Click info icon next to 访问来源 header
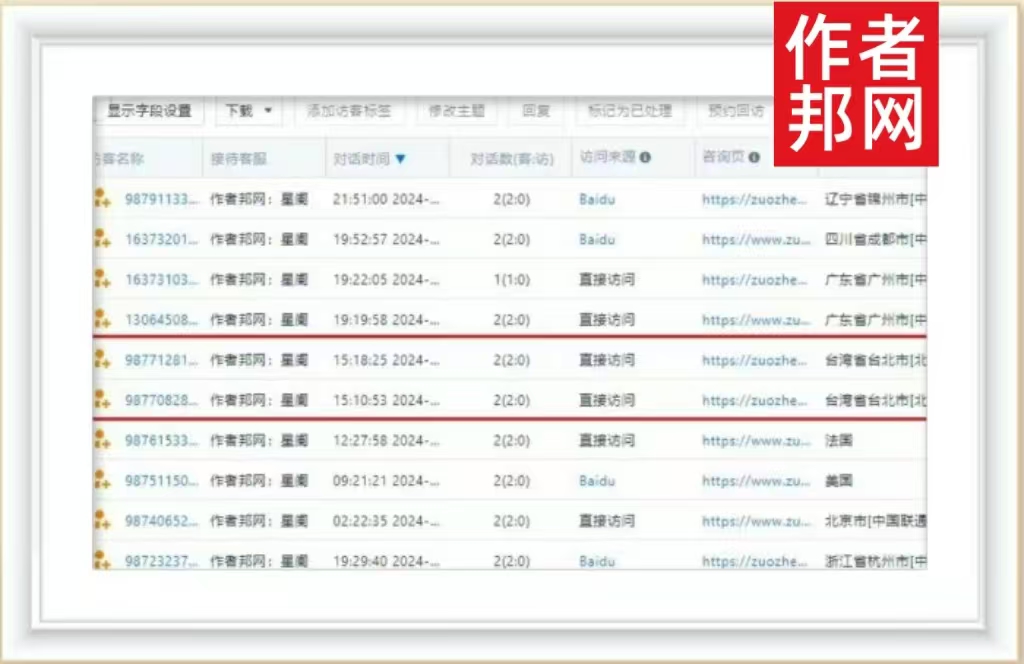Image resolution: width=1024 pixels, height=664 pixels. point(645,158)
